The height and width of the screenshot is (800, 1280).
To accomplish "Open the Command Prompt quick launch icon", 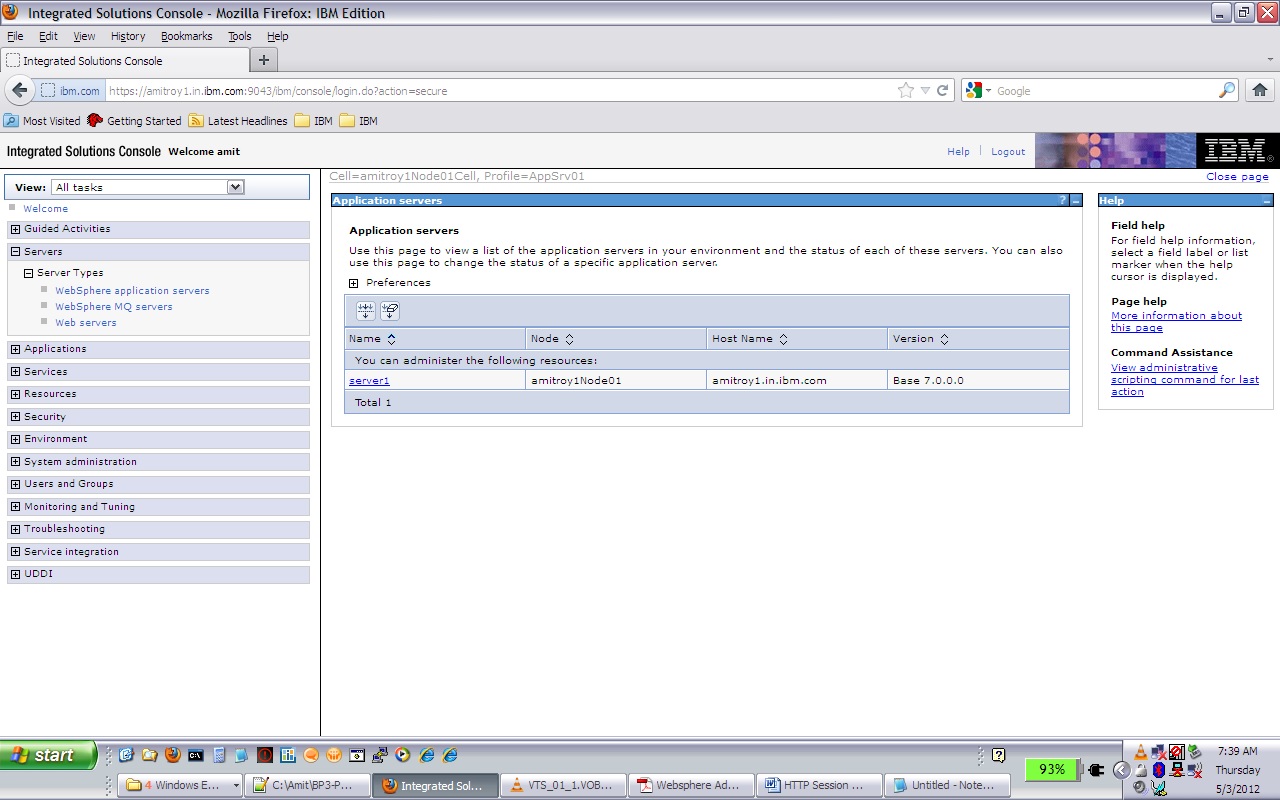I will coord(196,755).
